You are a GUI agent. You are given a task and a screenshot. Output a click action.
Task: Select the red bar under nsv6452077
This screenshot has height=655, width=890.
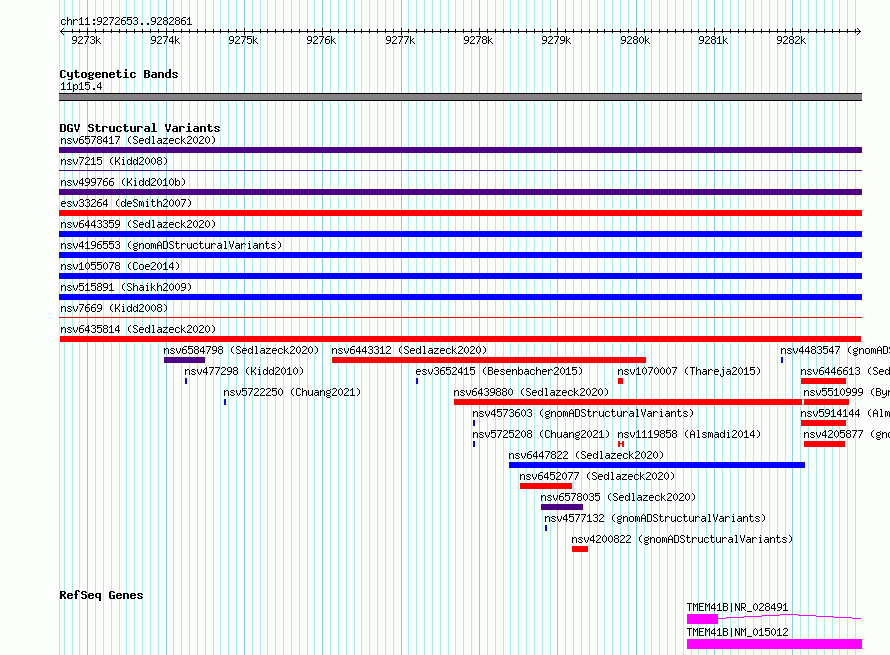(546, 486)
